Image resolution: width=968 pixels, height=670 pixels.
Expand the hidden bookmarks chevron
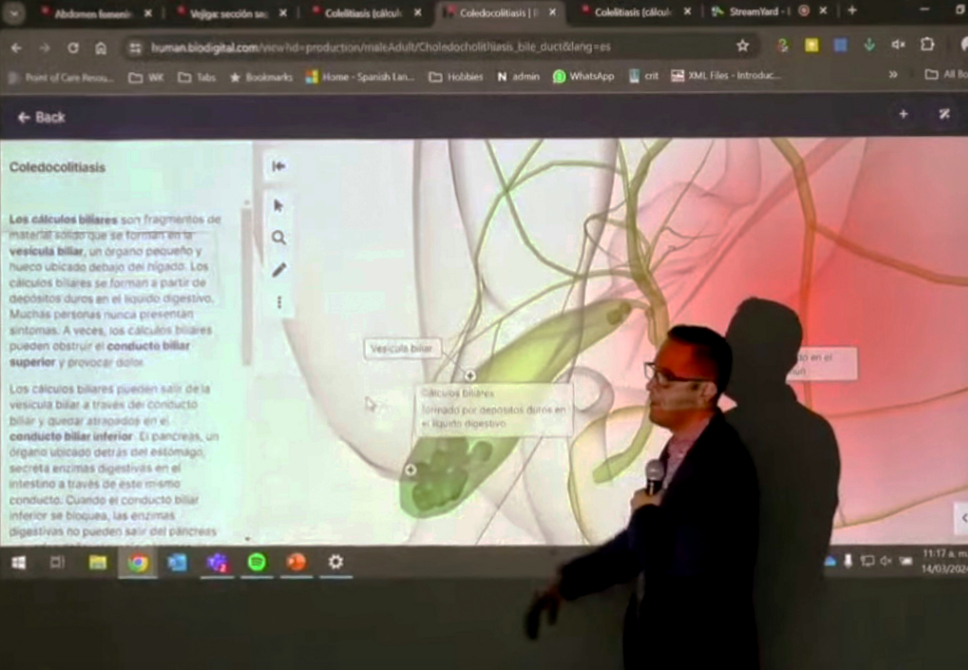(x=893, y=75)
